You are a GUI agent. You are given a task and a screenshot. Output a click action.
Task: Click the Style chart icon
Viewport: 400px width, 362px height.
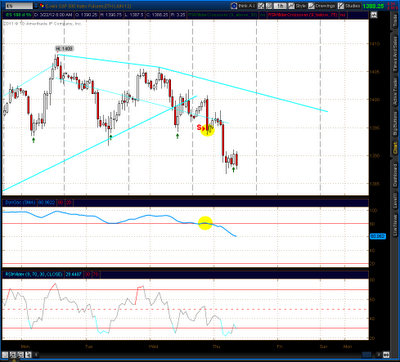click(x=292, y=6)
